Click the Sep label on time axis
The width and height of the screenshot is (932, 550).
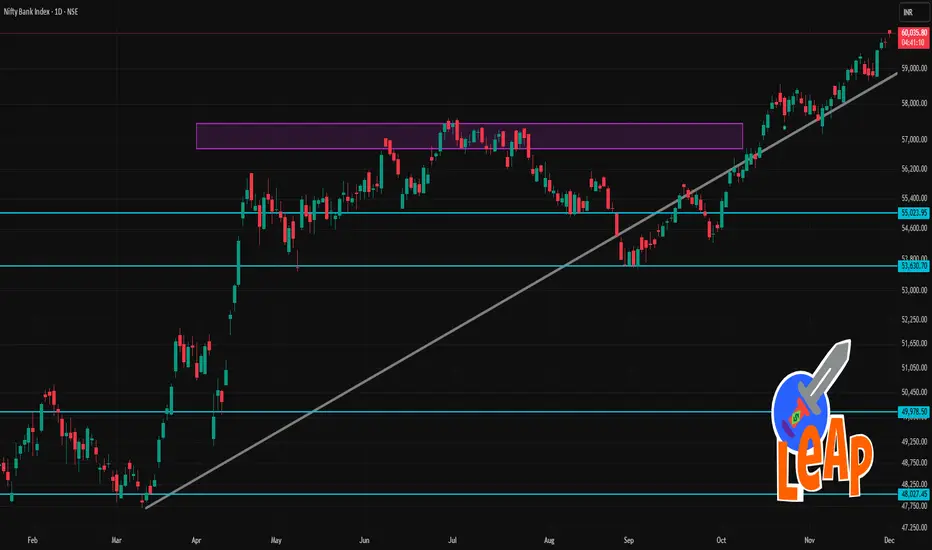(x=628, y=540)
